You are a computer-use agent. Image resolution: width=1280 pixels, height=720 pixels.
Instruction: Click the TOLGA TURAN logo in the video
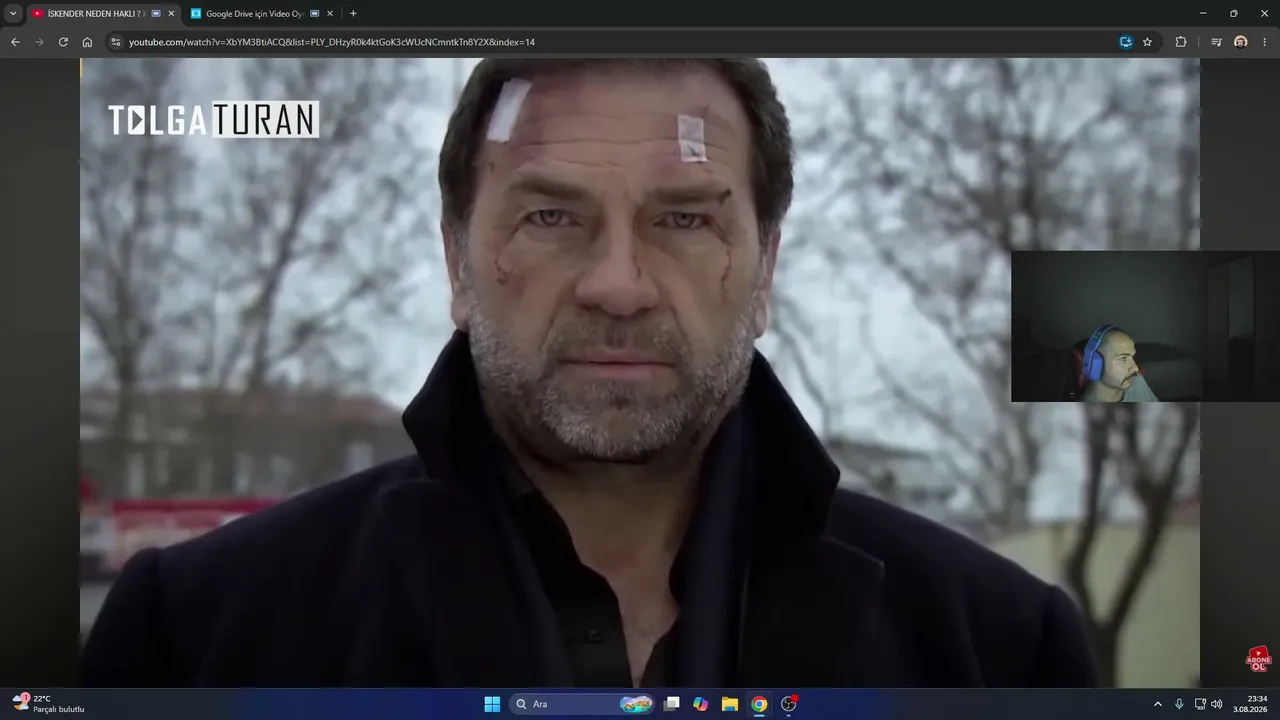(213, 120)
